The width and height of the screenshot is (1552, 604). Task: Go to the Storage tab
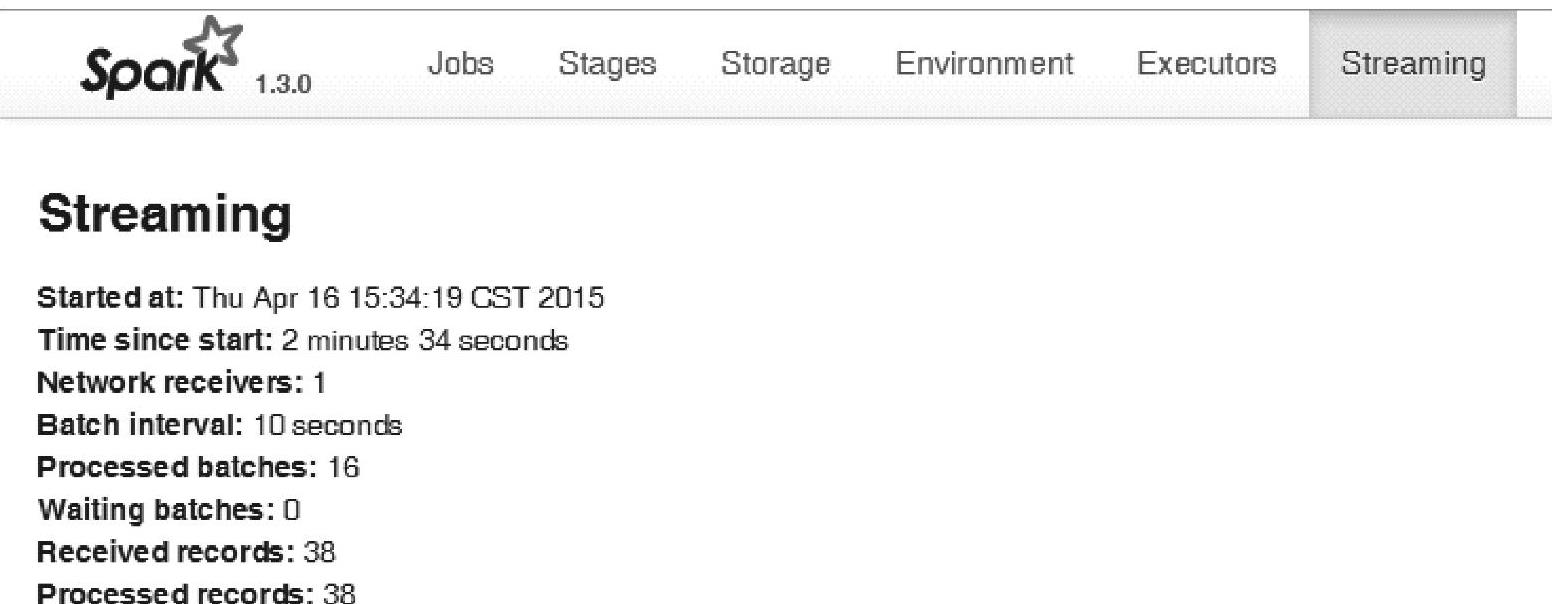[775, 65]
